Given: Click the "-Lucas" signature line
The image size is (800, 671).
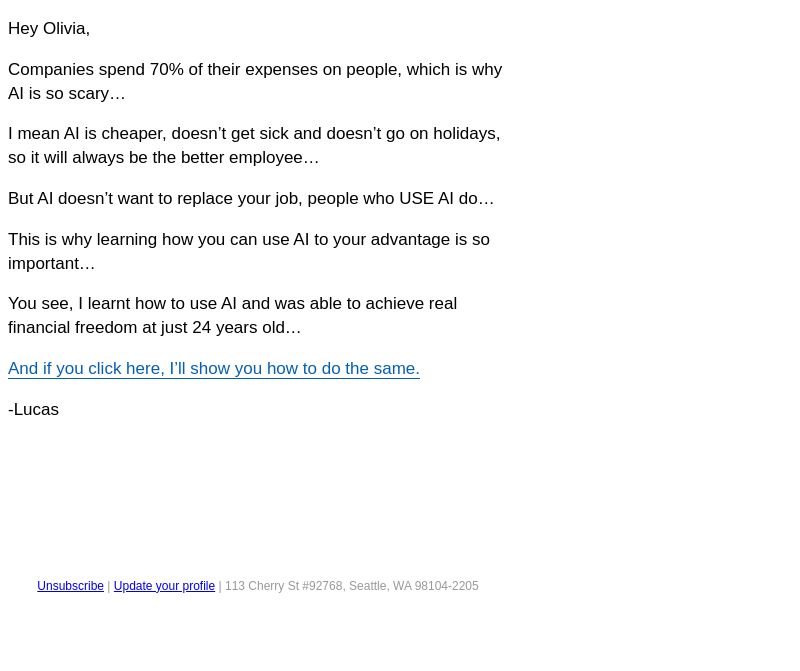Looking at the screenshot, I should (34, 409).
